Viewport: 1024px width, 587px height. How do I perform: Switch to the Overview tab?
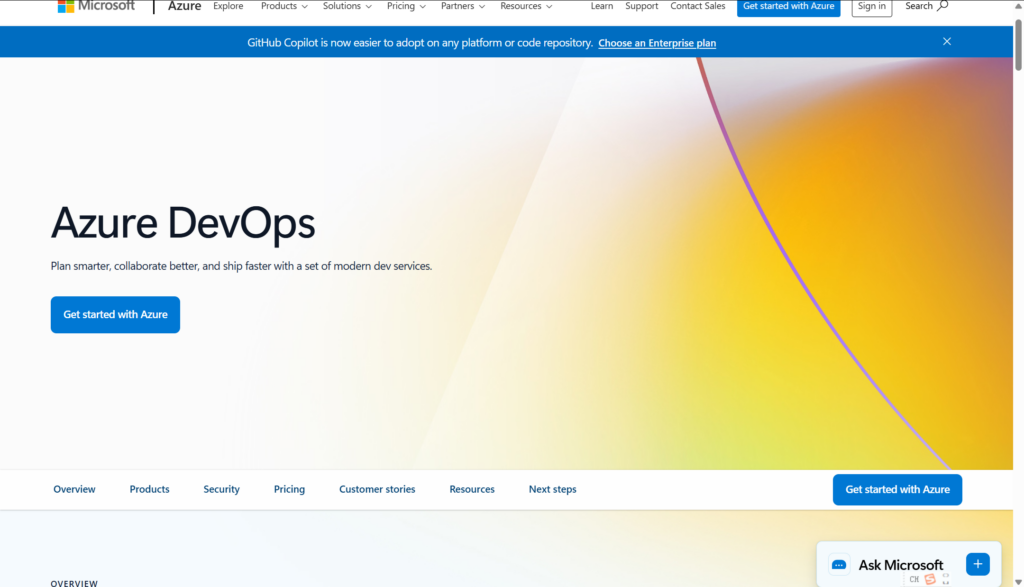pos(74,489)
